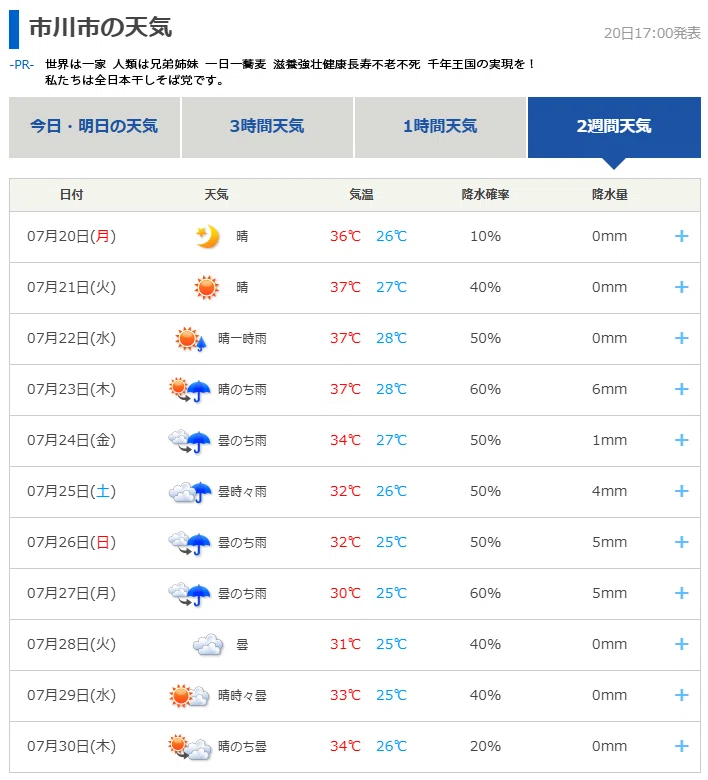Expand the 07月24日(金) forecast details

point(681,440)
